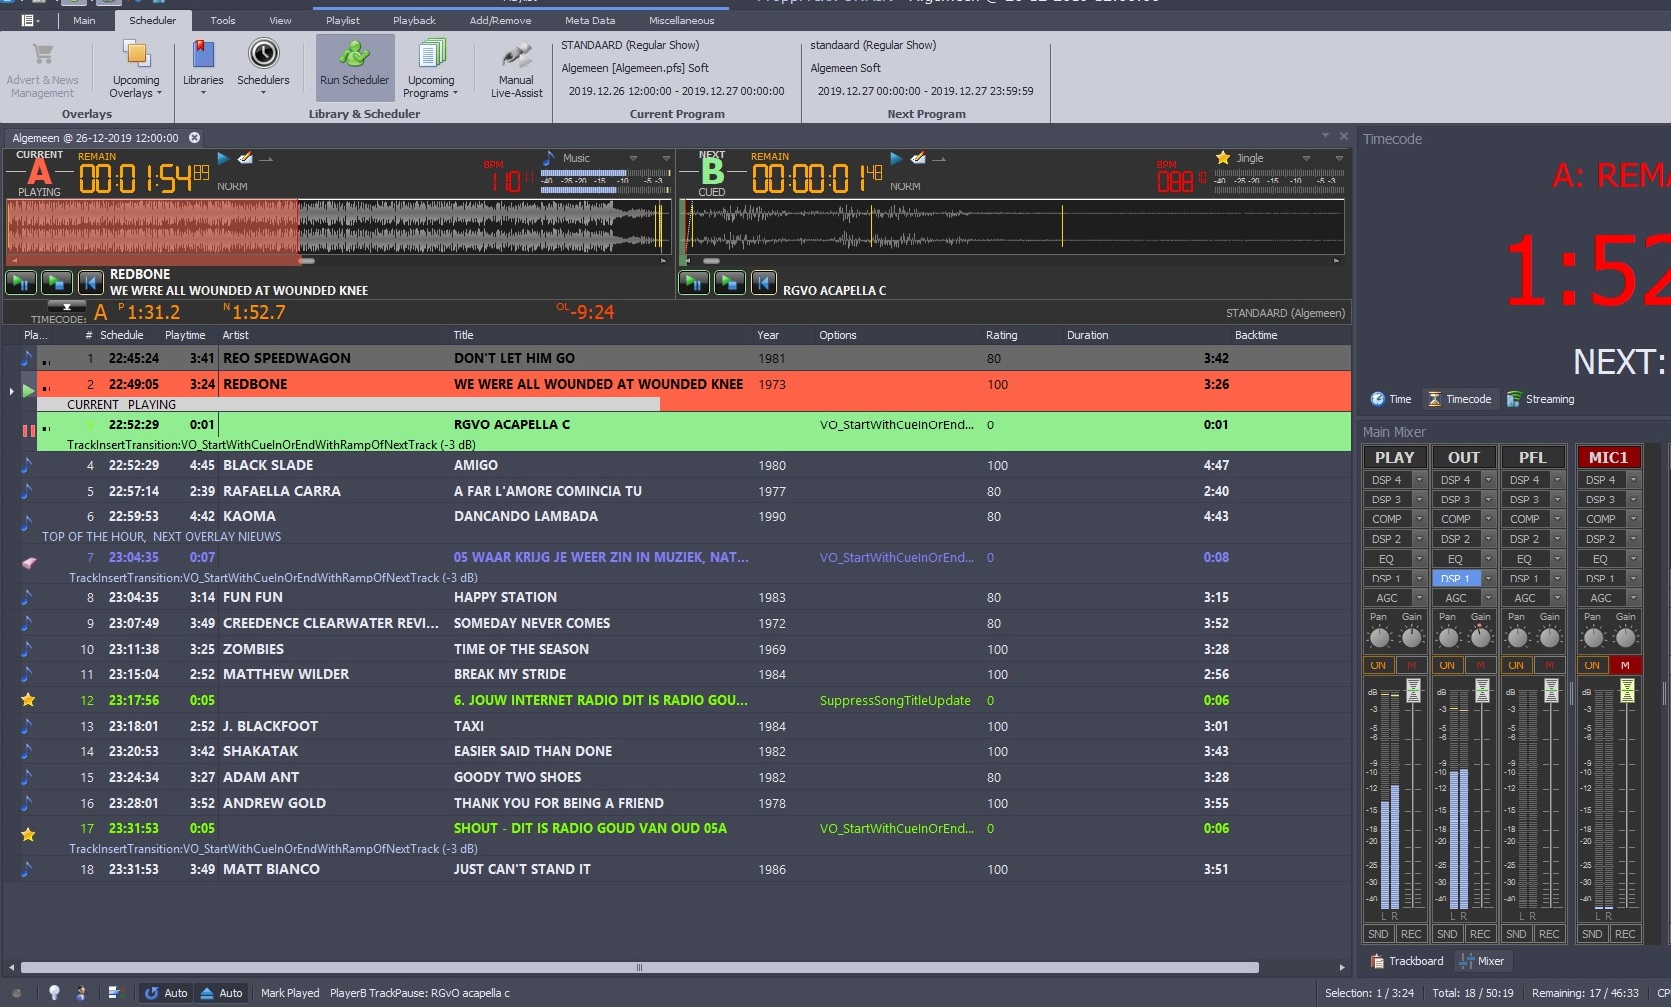Image resolution: width=1671 pixels, height=1007 pixels.
Task: Click the edit pencil icon on Player B
Action: pyautogui.click(x=918, y=158)
